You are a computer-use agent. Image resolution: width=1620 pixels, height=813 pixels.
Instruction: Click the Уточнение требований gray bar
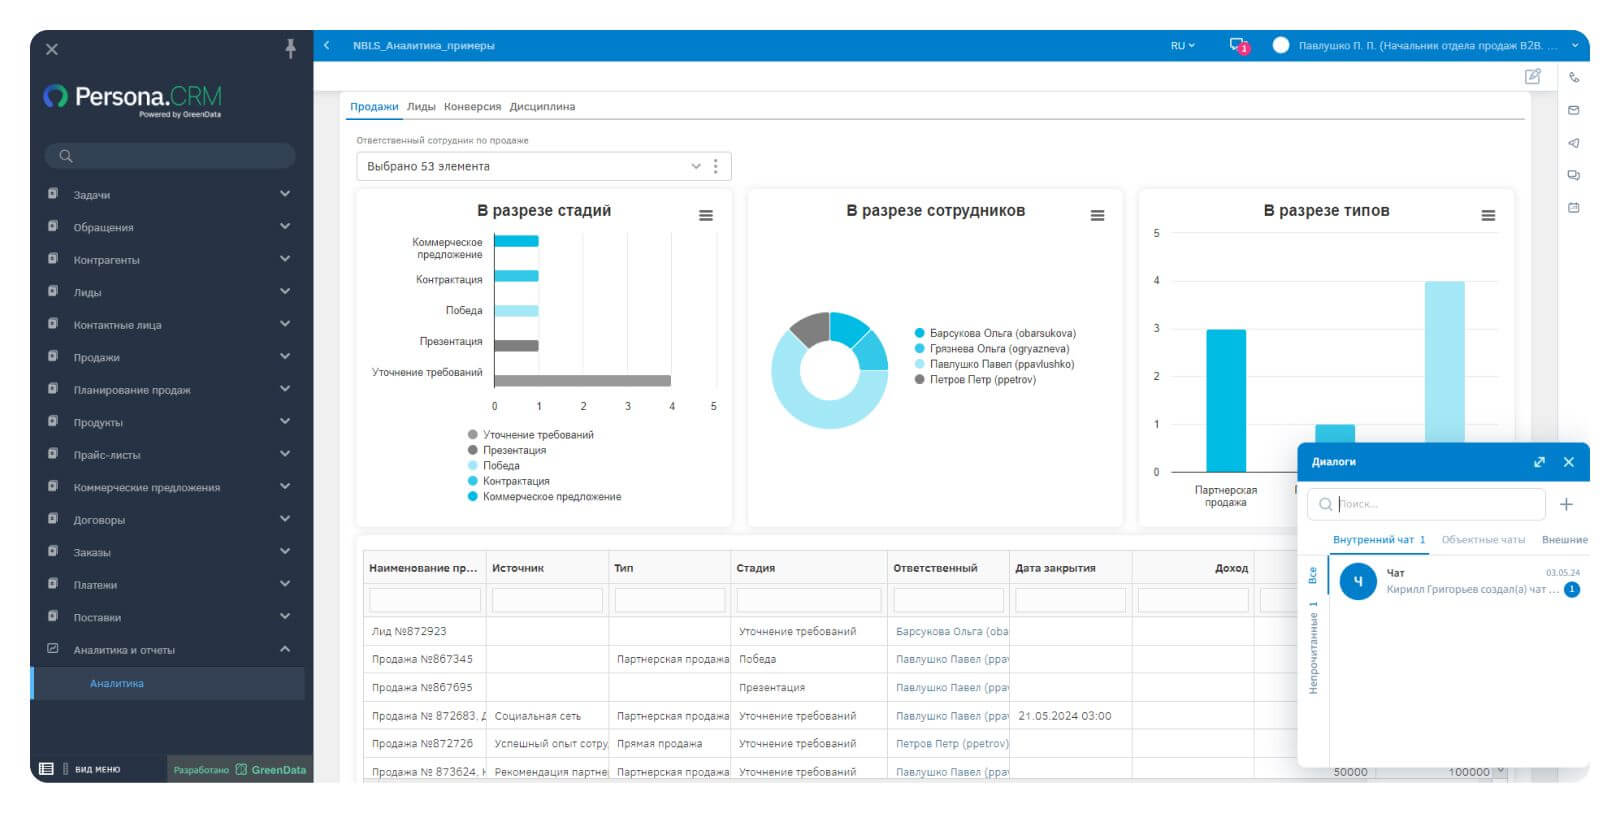[x=582, y=380]
